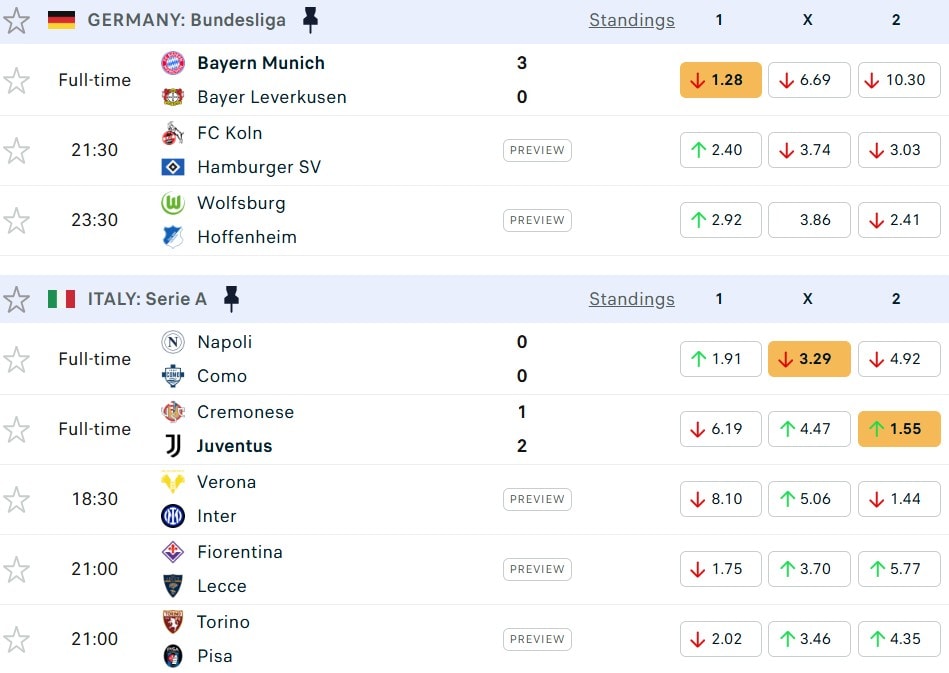
Task: Open Preview for Wolfsburg vs Hoffenheim
Action: (x=537, y=220)
